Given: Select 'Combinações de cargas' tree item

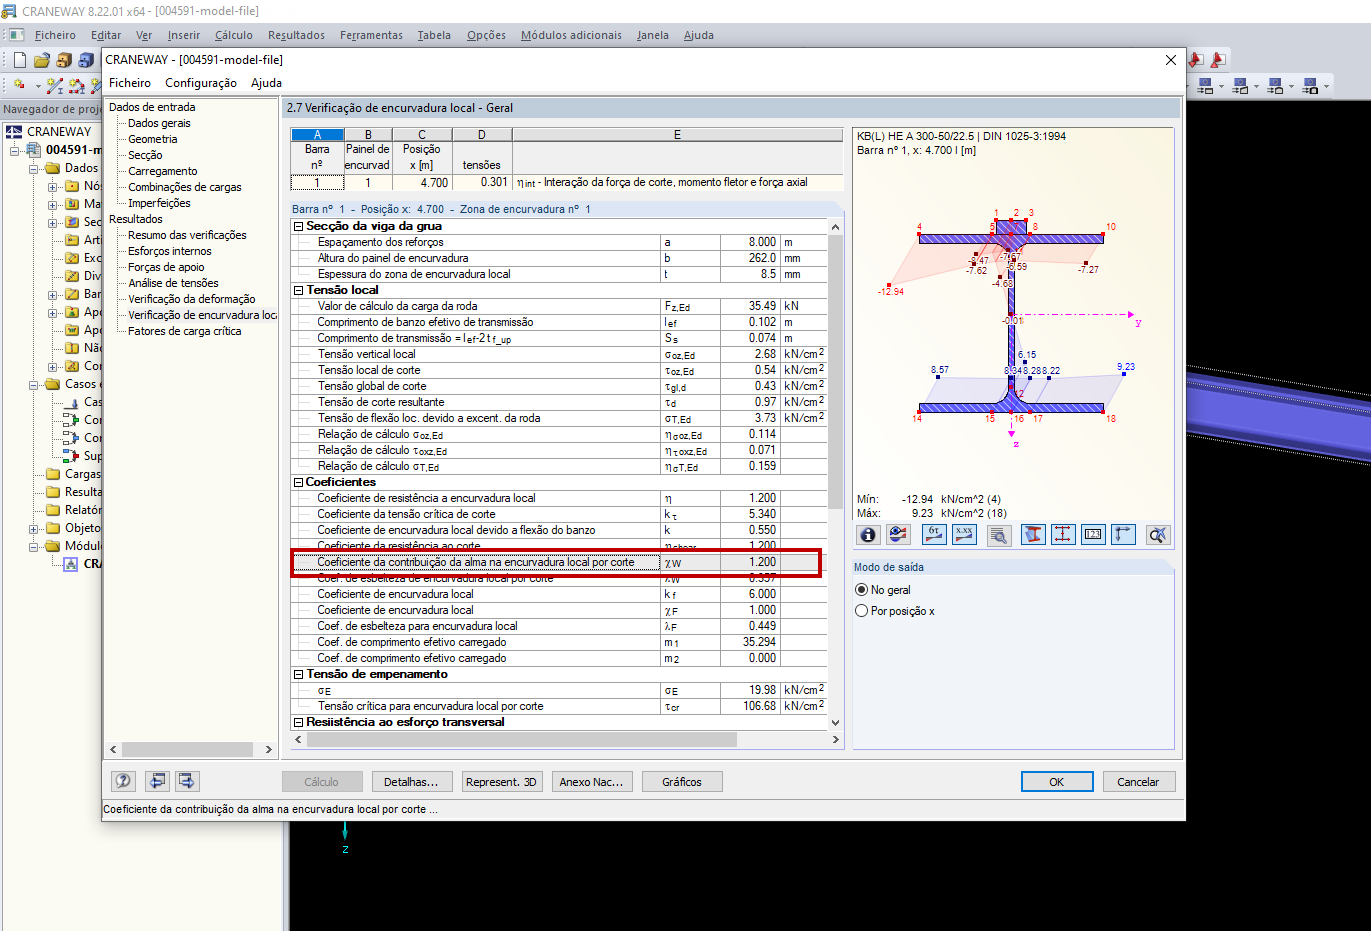Looking at the screenshot, I should (x=184, y=187).
